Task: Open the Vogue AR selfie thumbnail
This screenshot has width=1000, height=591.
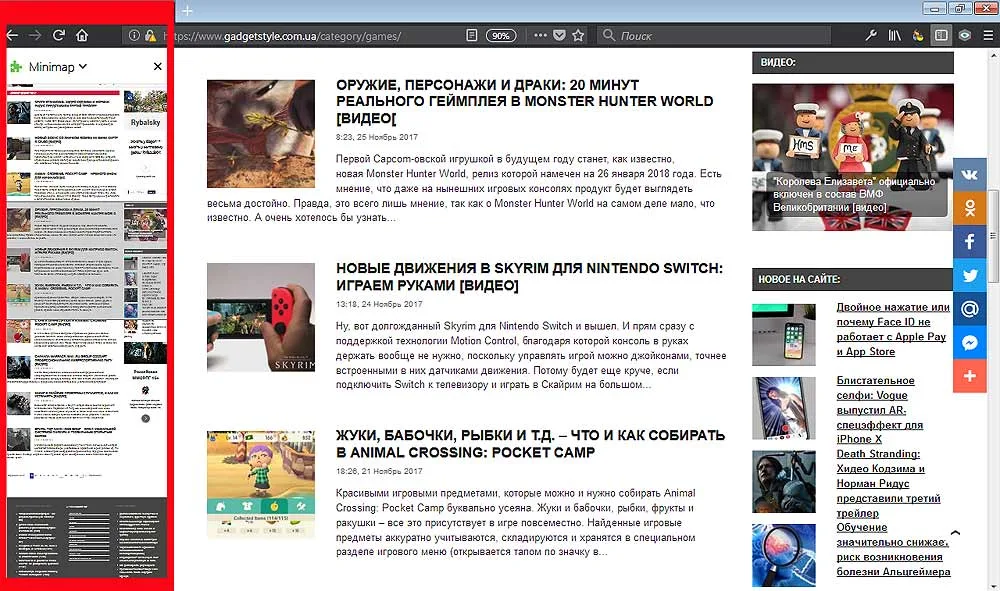Action: pos(784,408)
